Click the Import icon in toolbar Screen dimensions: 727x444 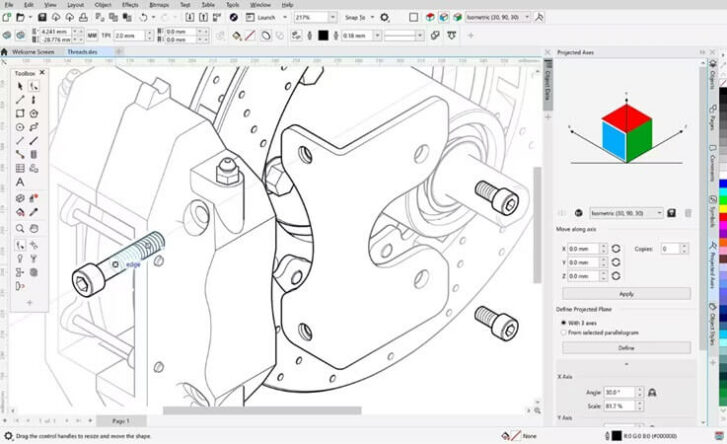click(x=190, y=17)
